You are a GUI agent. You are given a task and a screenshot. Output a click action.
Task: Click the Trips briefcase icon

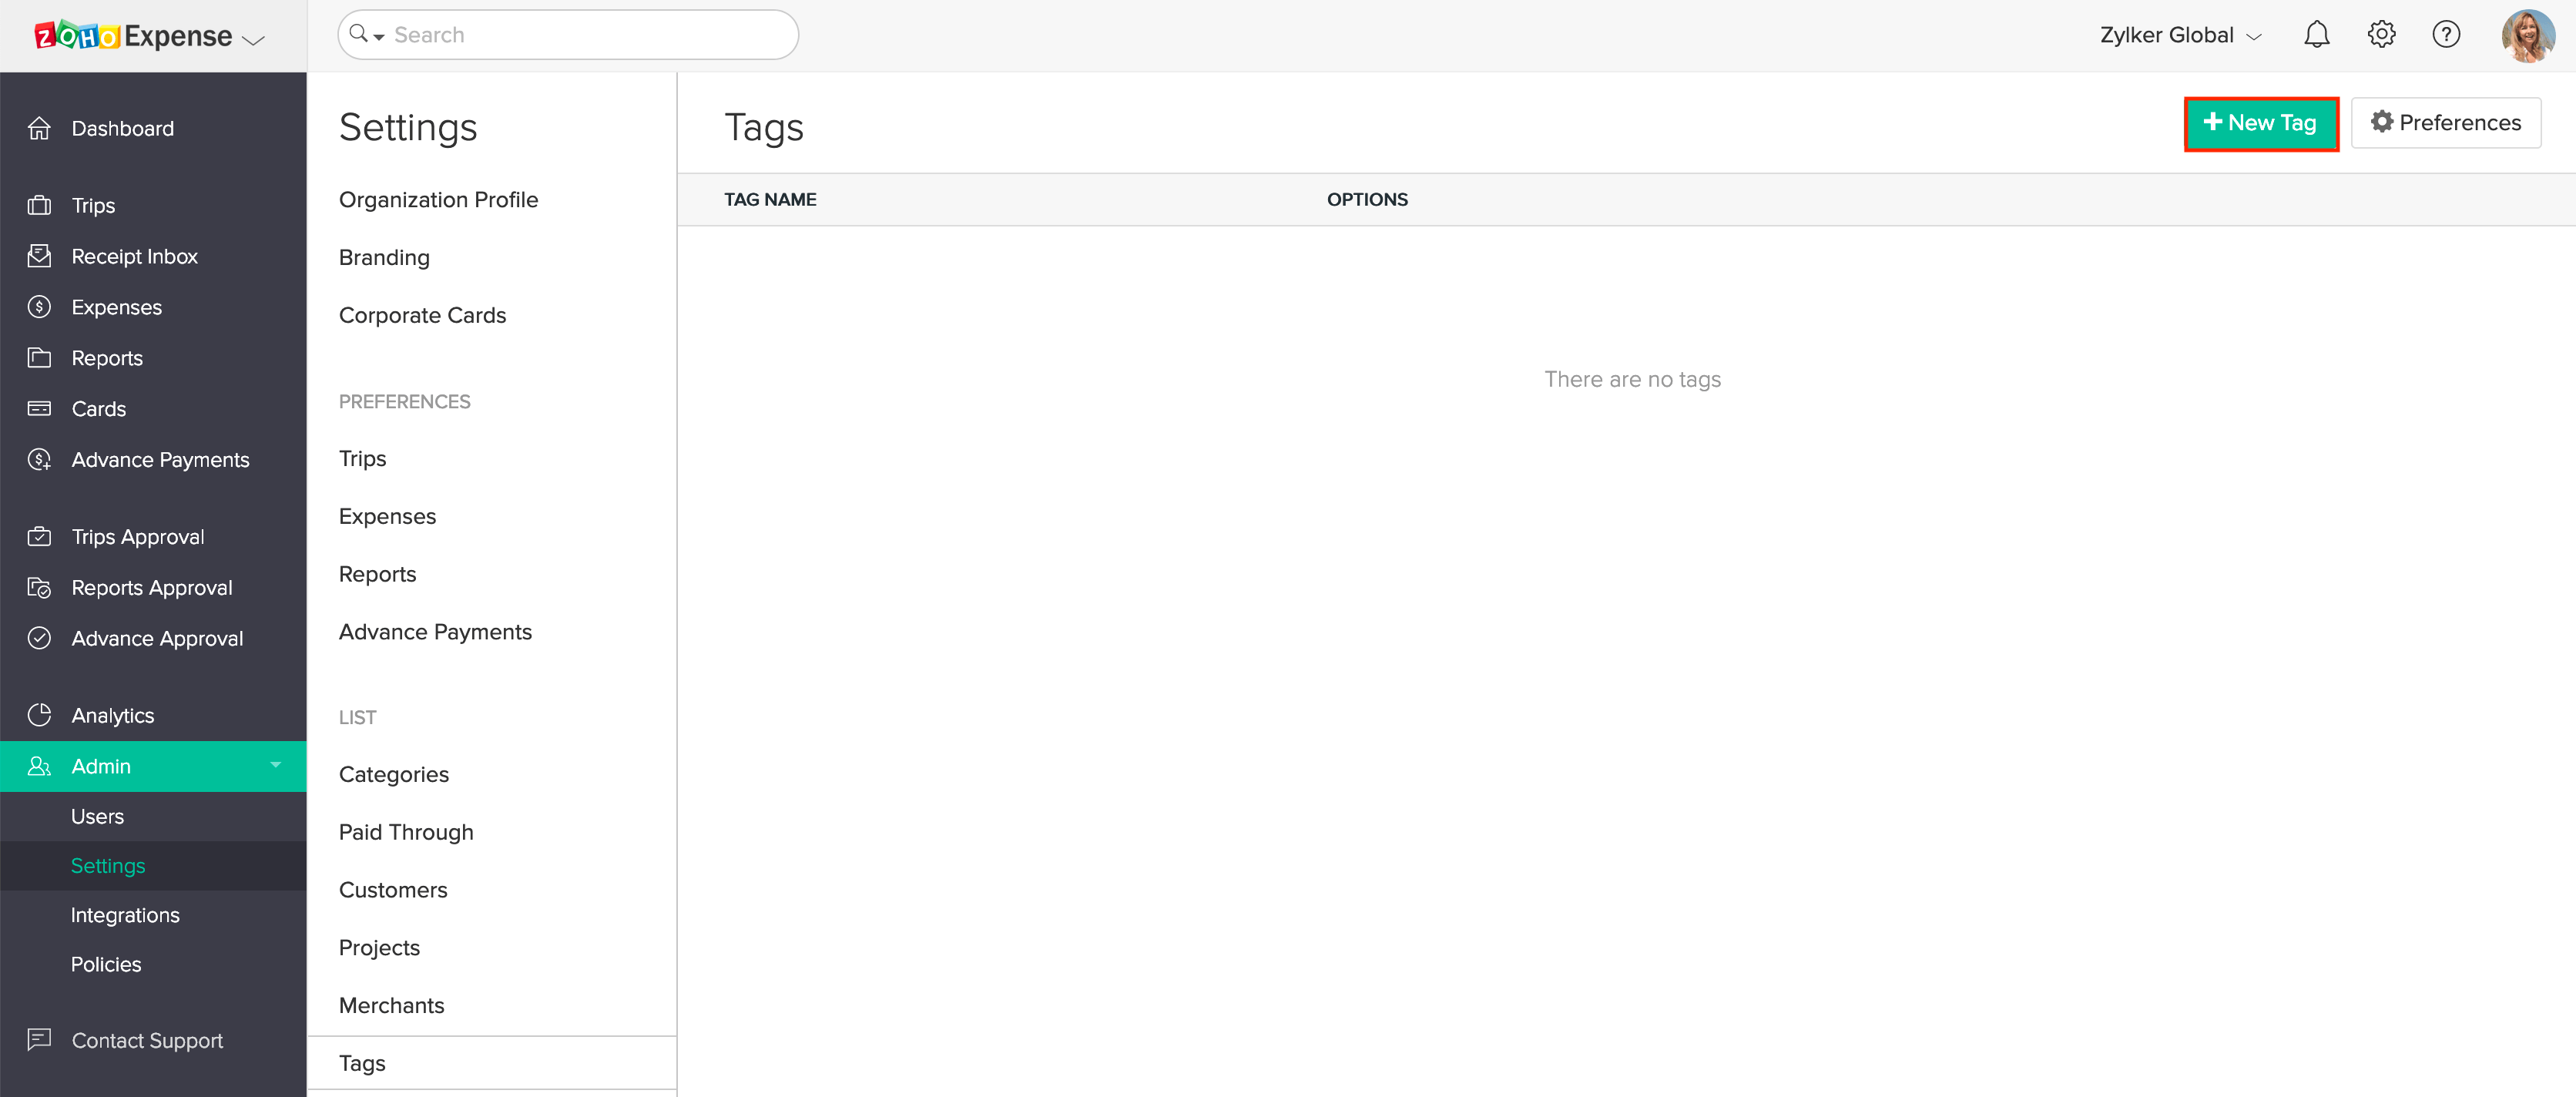tap(40, 204)
